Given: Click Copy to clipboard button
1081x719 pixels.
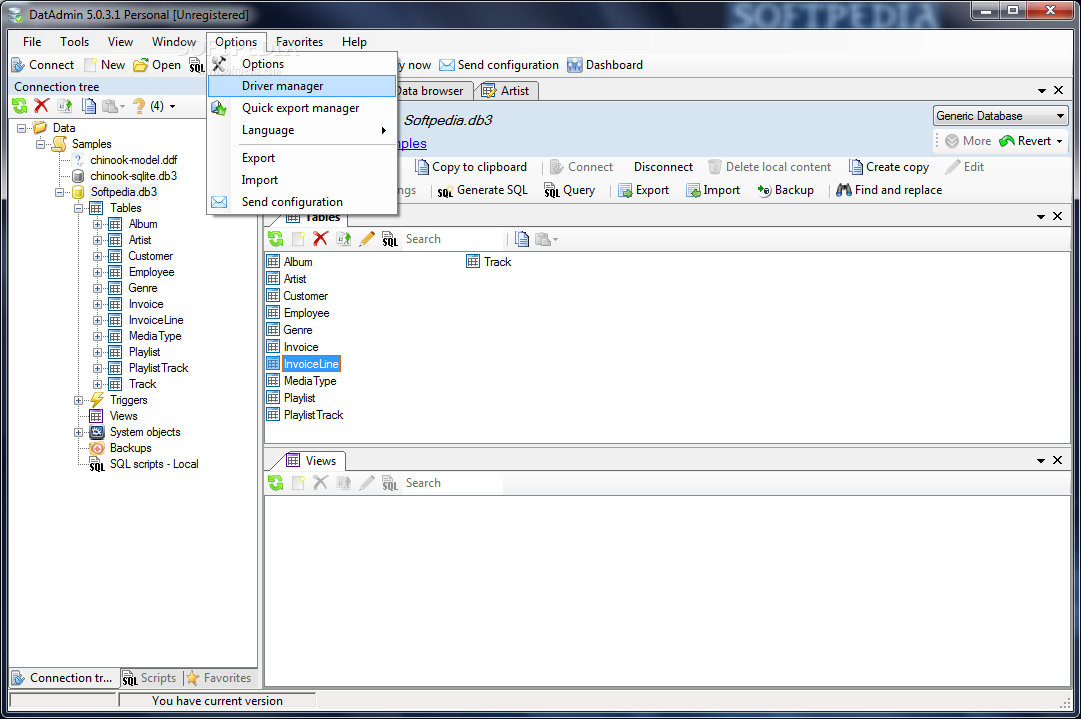Looking at the screenshot, I should (471, 167).
